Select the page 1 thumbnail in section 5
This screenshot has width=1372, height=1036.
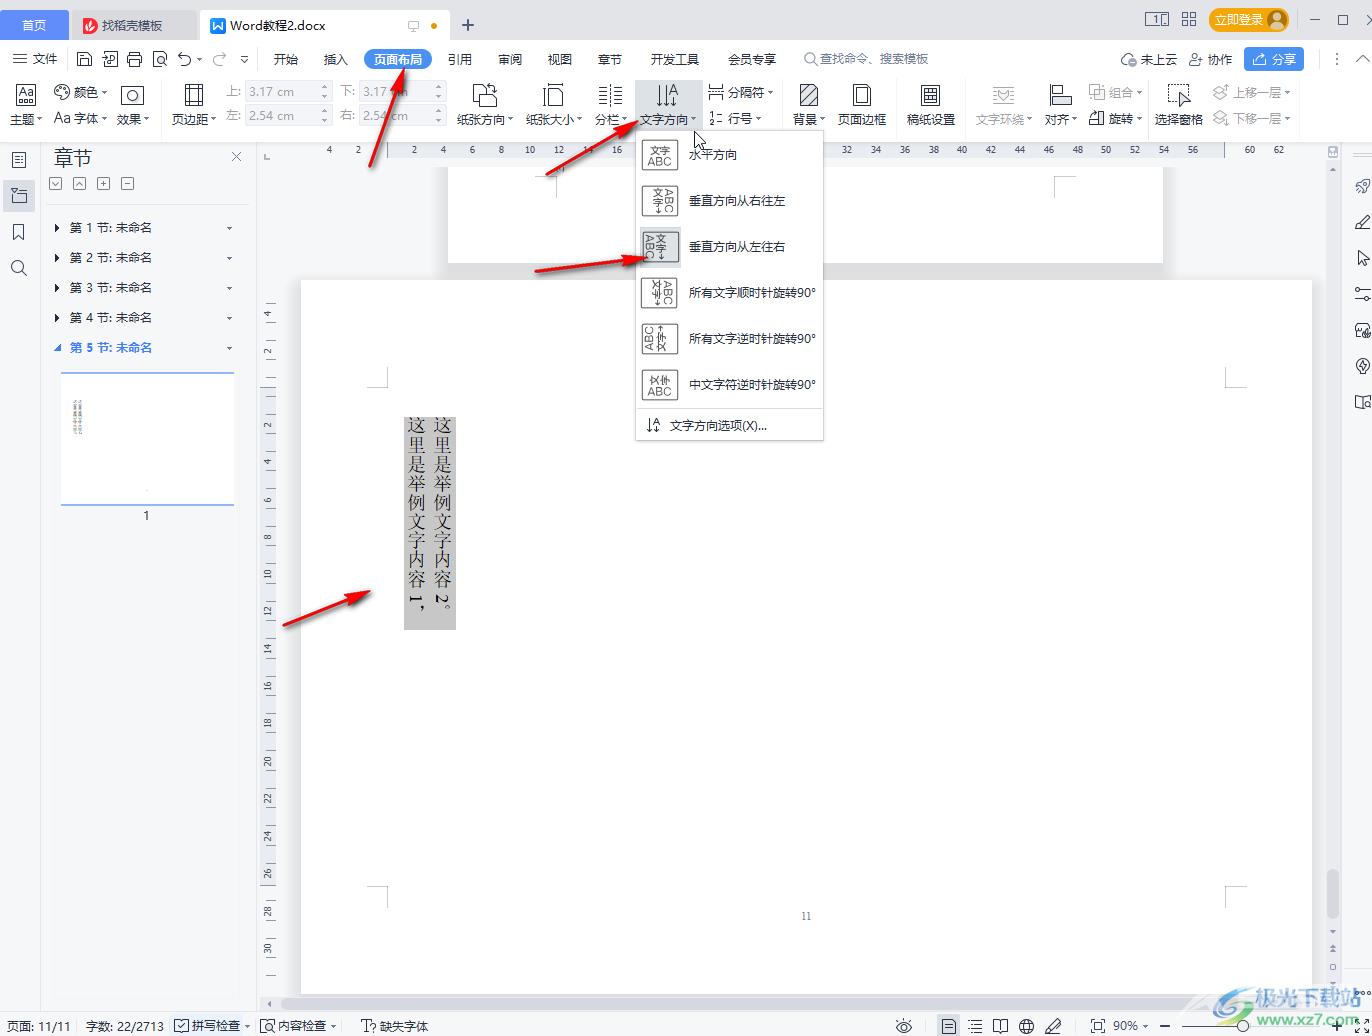pyautogui.click(x=147, y=439)
